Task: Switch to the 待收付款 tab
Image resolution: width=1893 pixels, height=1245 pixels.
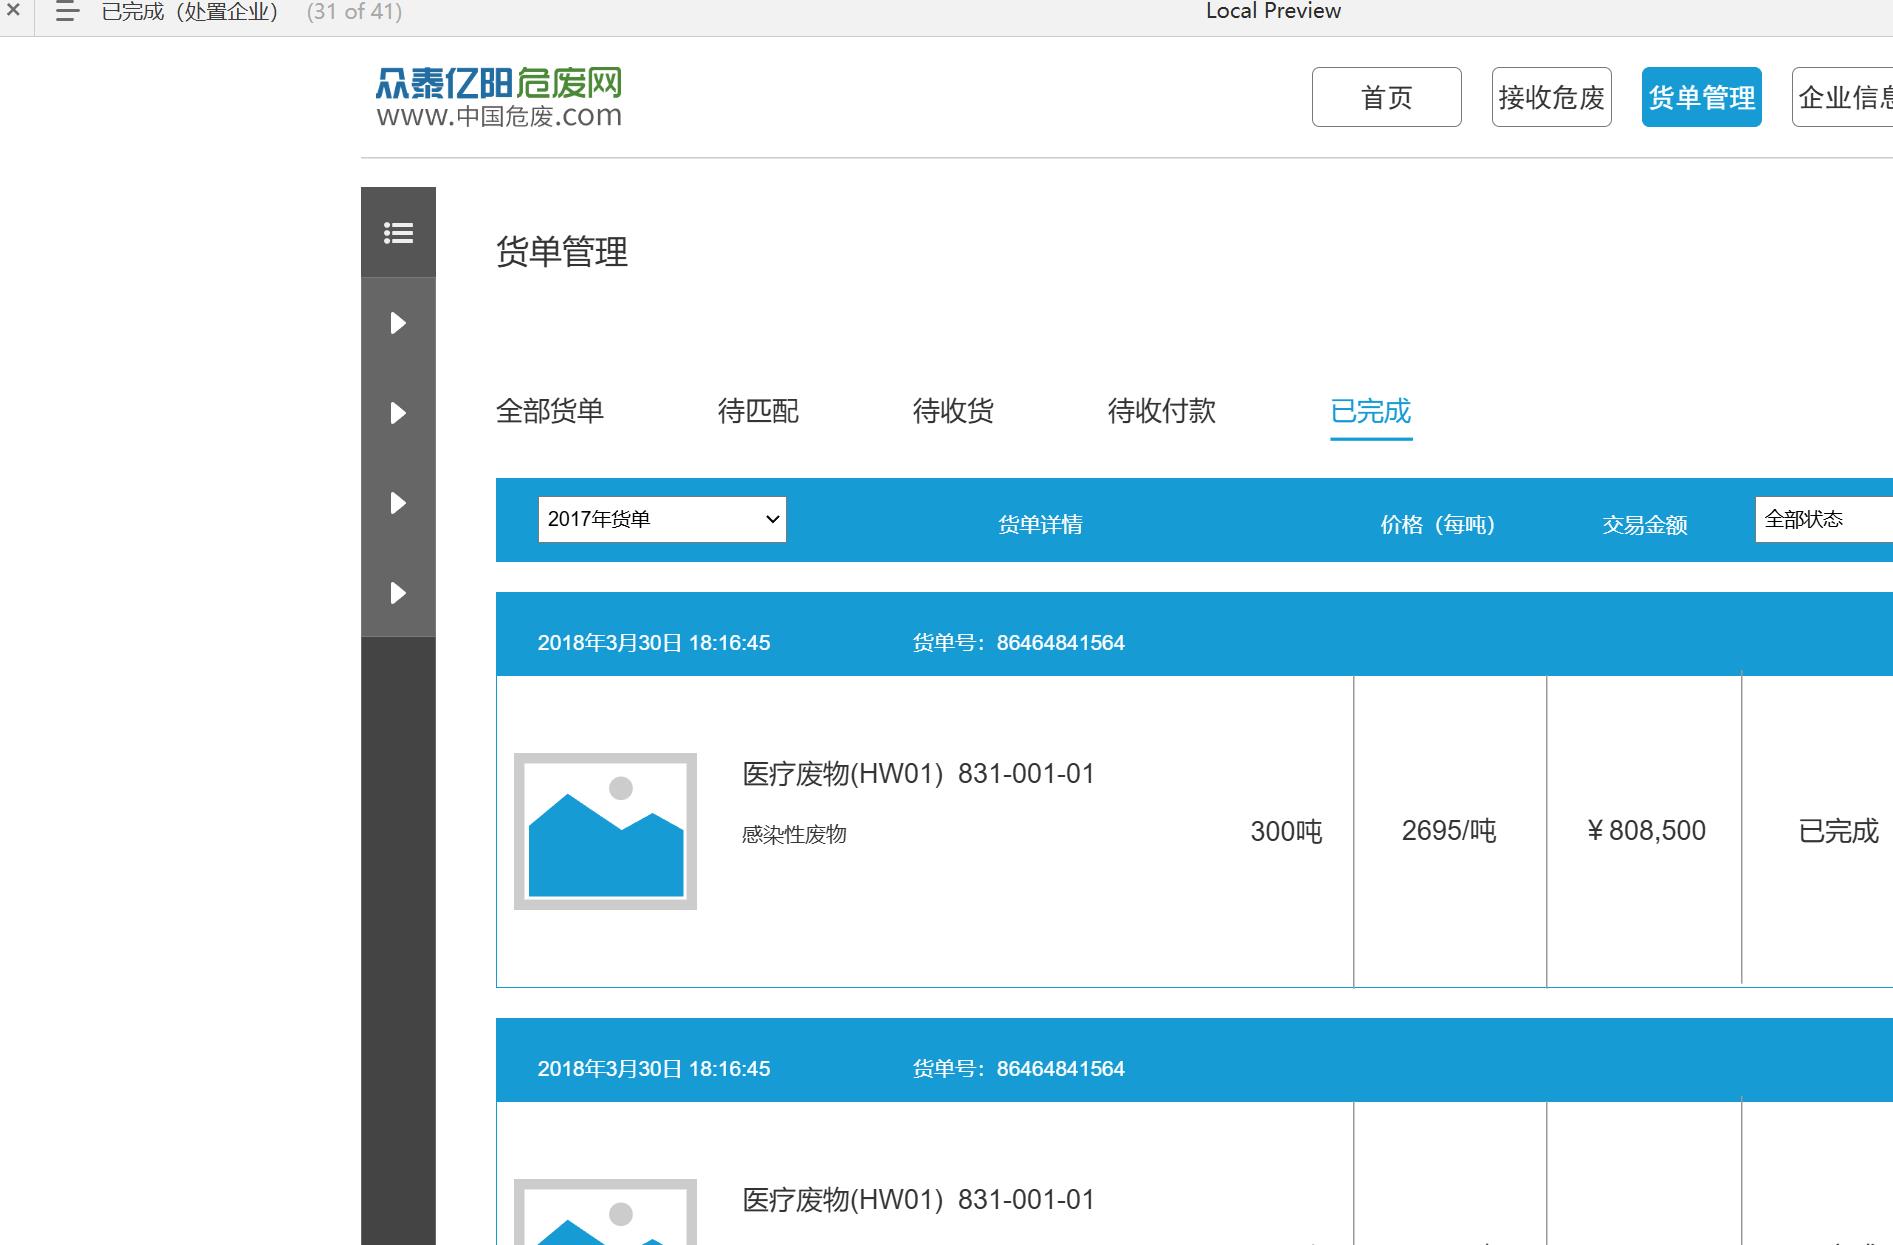Action: click(1162, 411)
